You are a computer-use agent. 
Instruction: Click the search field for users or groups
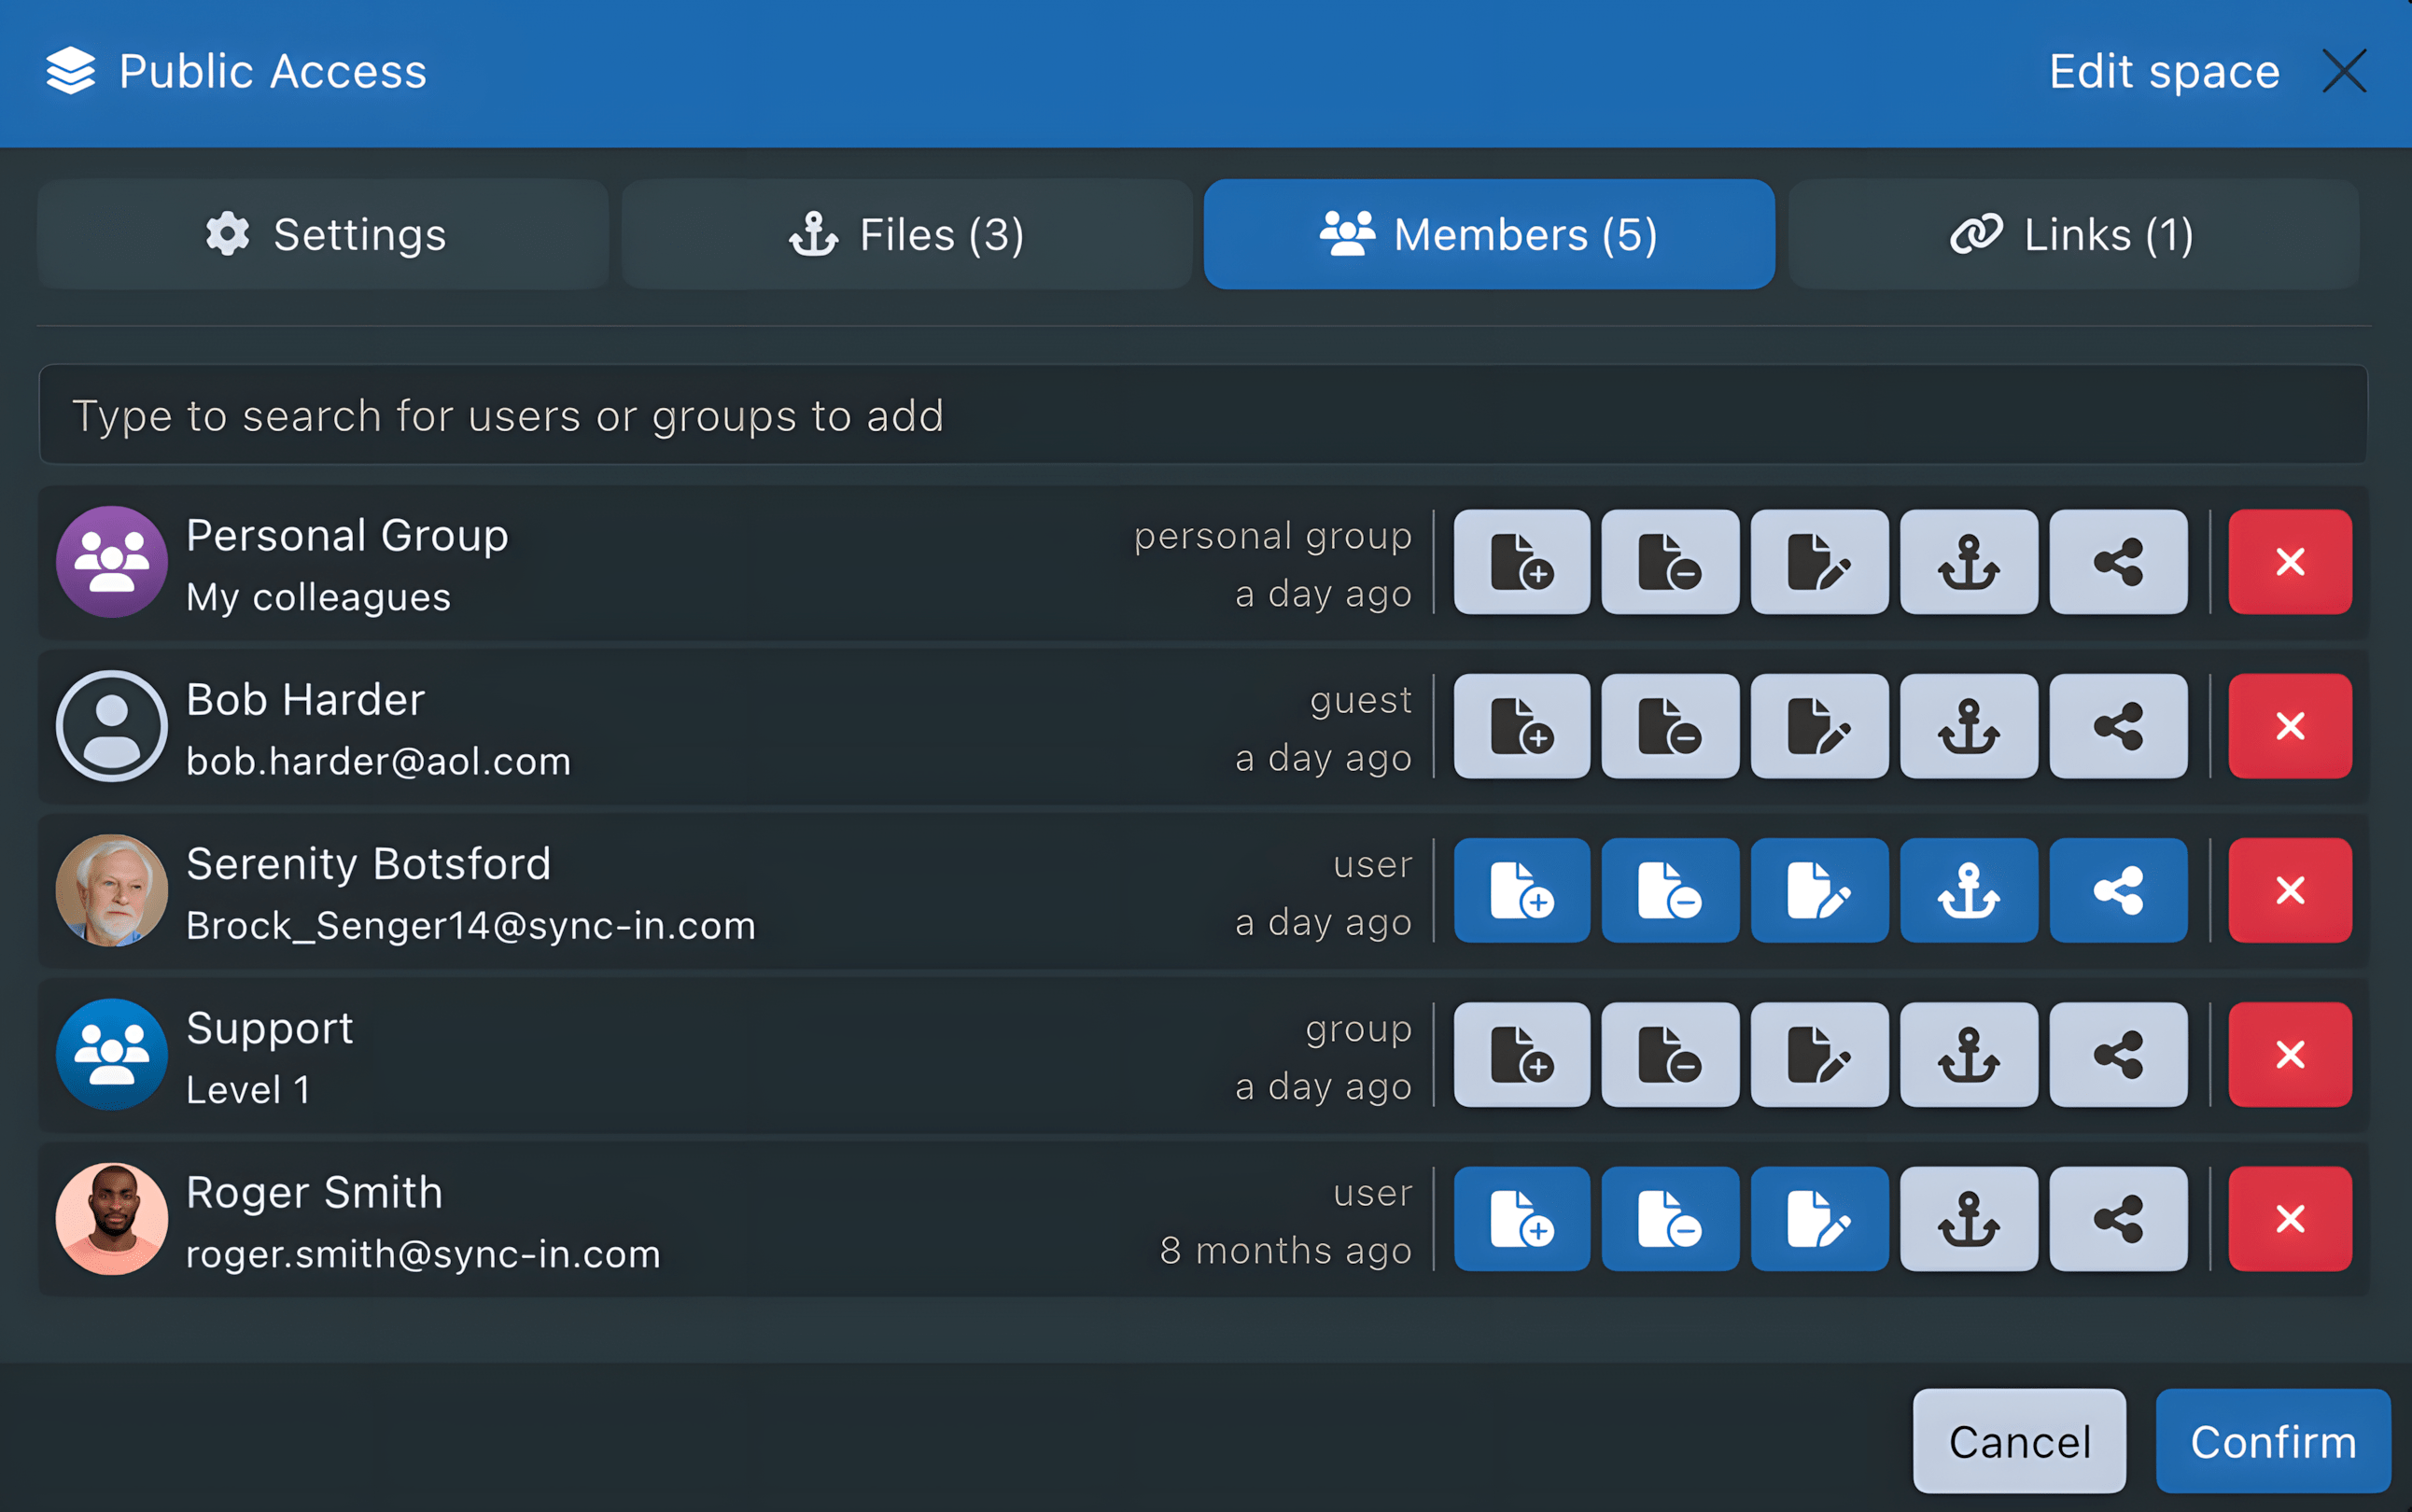(1206, 415)
